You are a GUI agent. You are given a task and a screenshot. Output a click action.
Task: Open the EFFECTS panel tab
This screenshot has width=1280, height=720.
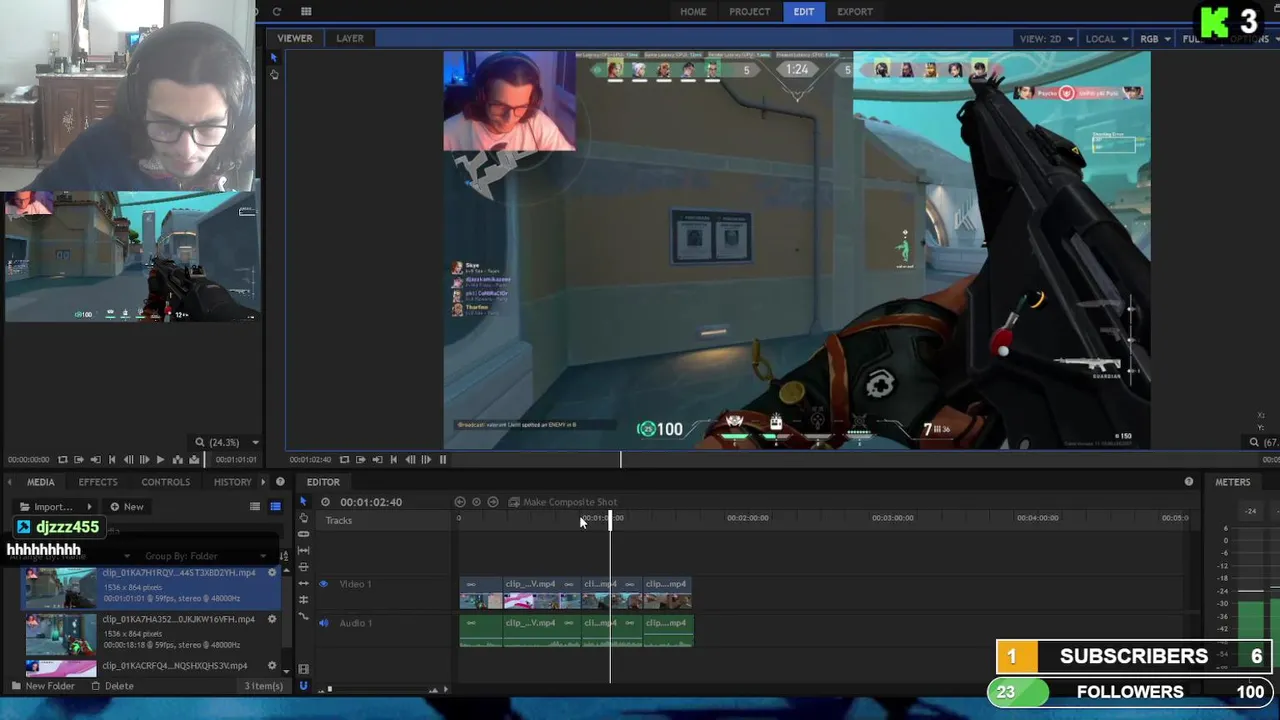[x=98, y=482]
